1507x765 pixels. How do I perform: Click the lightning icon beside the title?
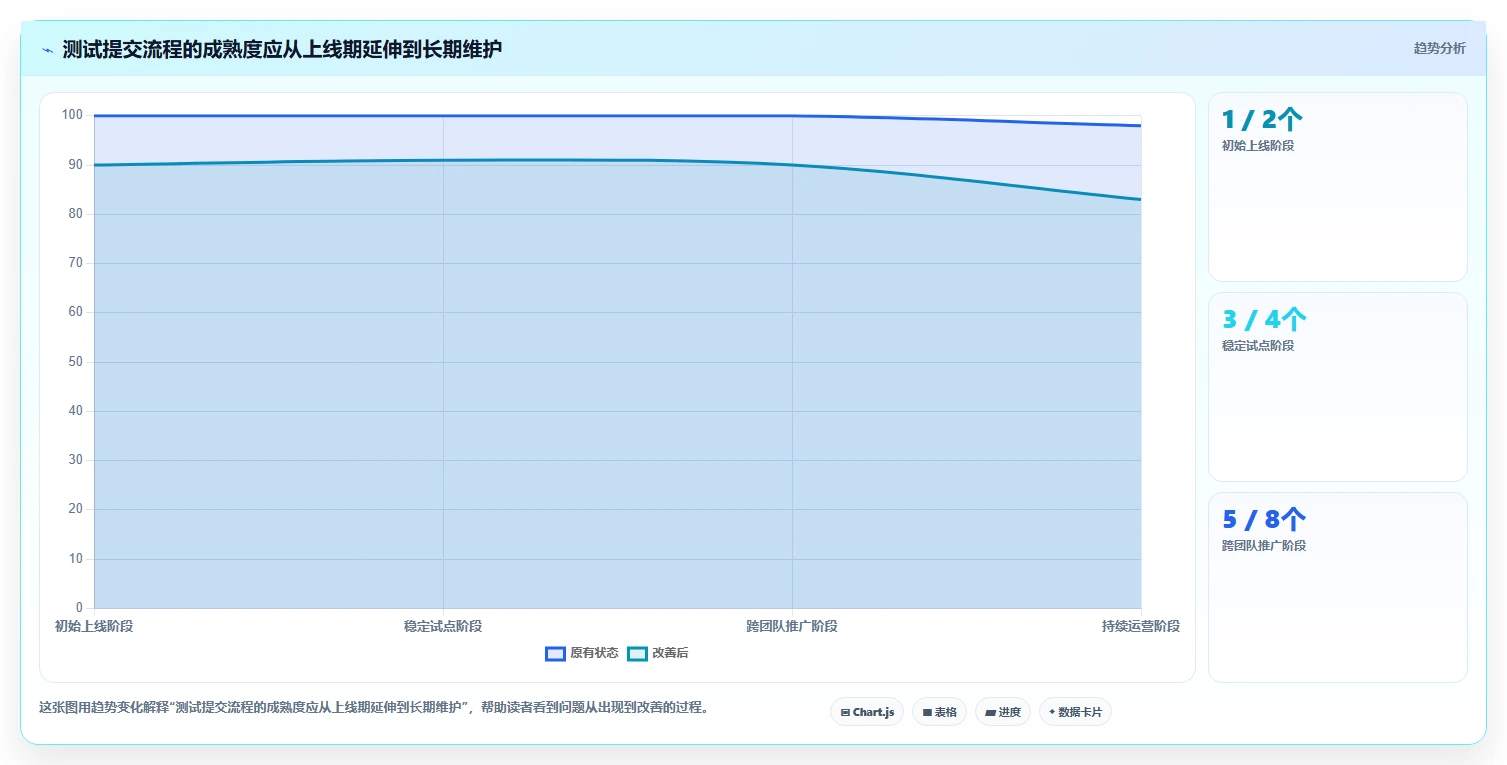(47, 50)
